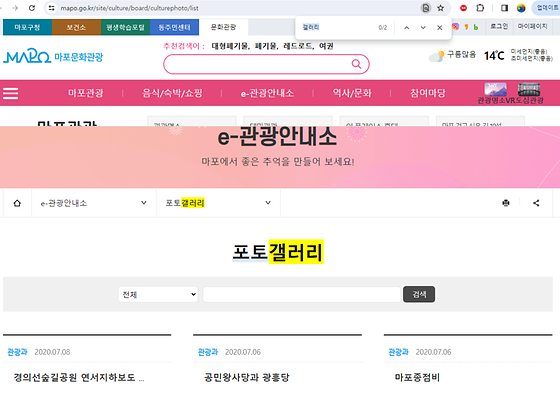Screen dimensions: 560x396
Task: Click the gallery keyword input field
Action: point(302,295)
